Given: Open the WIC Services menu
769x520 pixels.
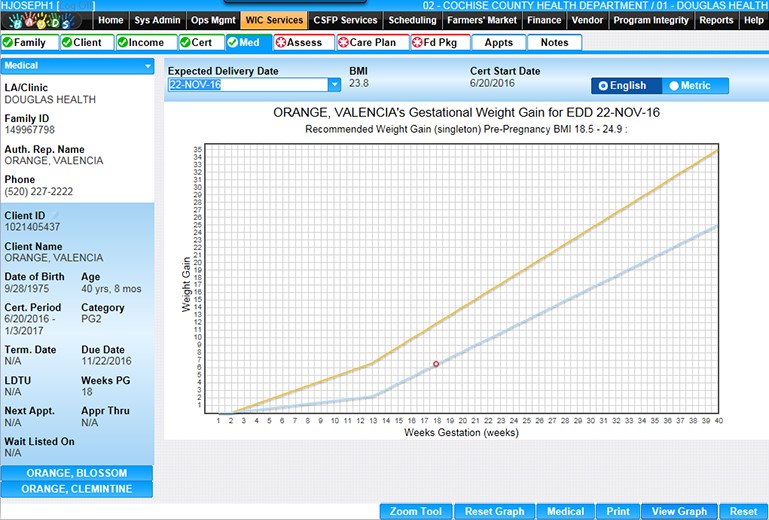Looking at the screenshot, I should (x=272, y=20).
